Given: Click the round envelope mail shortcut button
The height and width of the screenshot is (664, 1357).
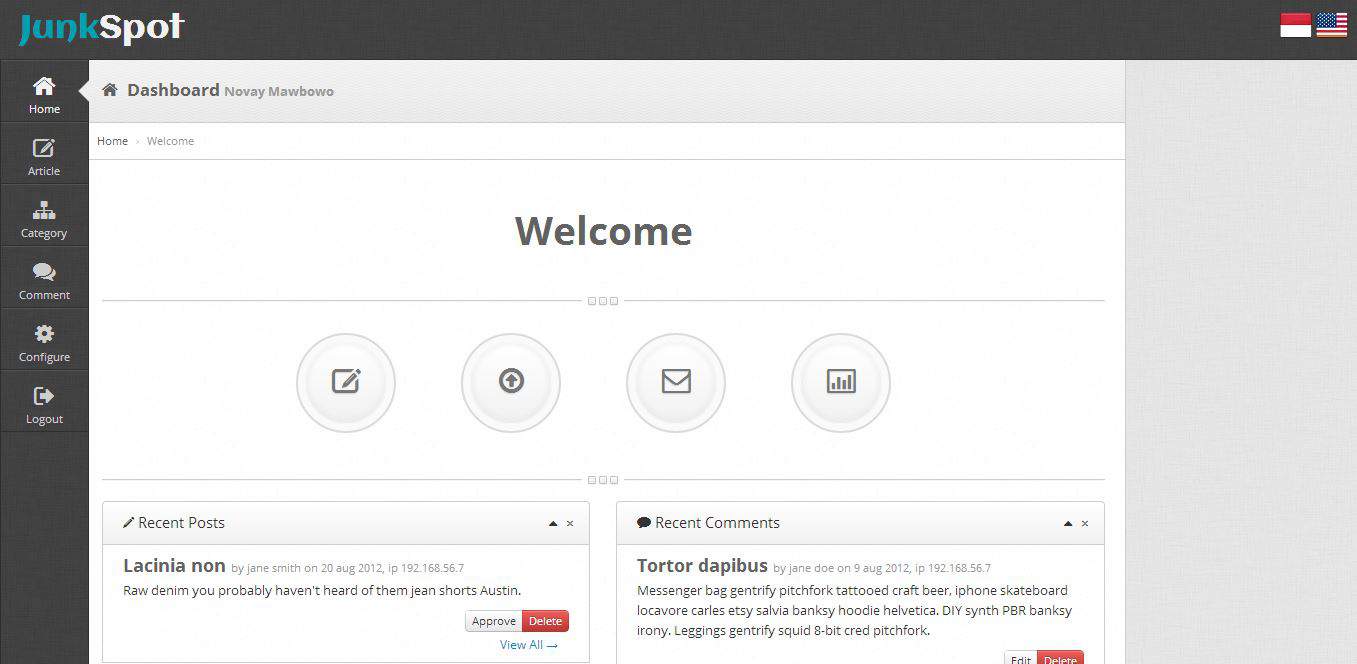Looking at the screenshot, I should (x=676, y=382).
